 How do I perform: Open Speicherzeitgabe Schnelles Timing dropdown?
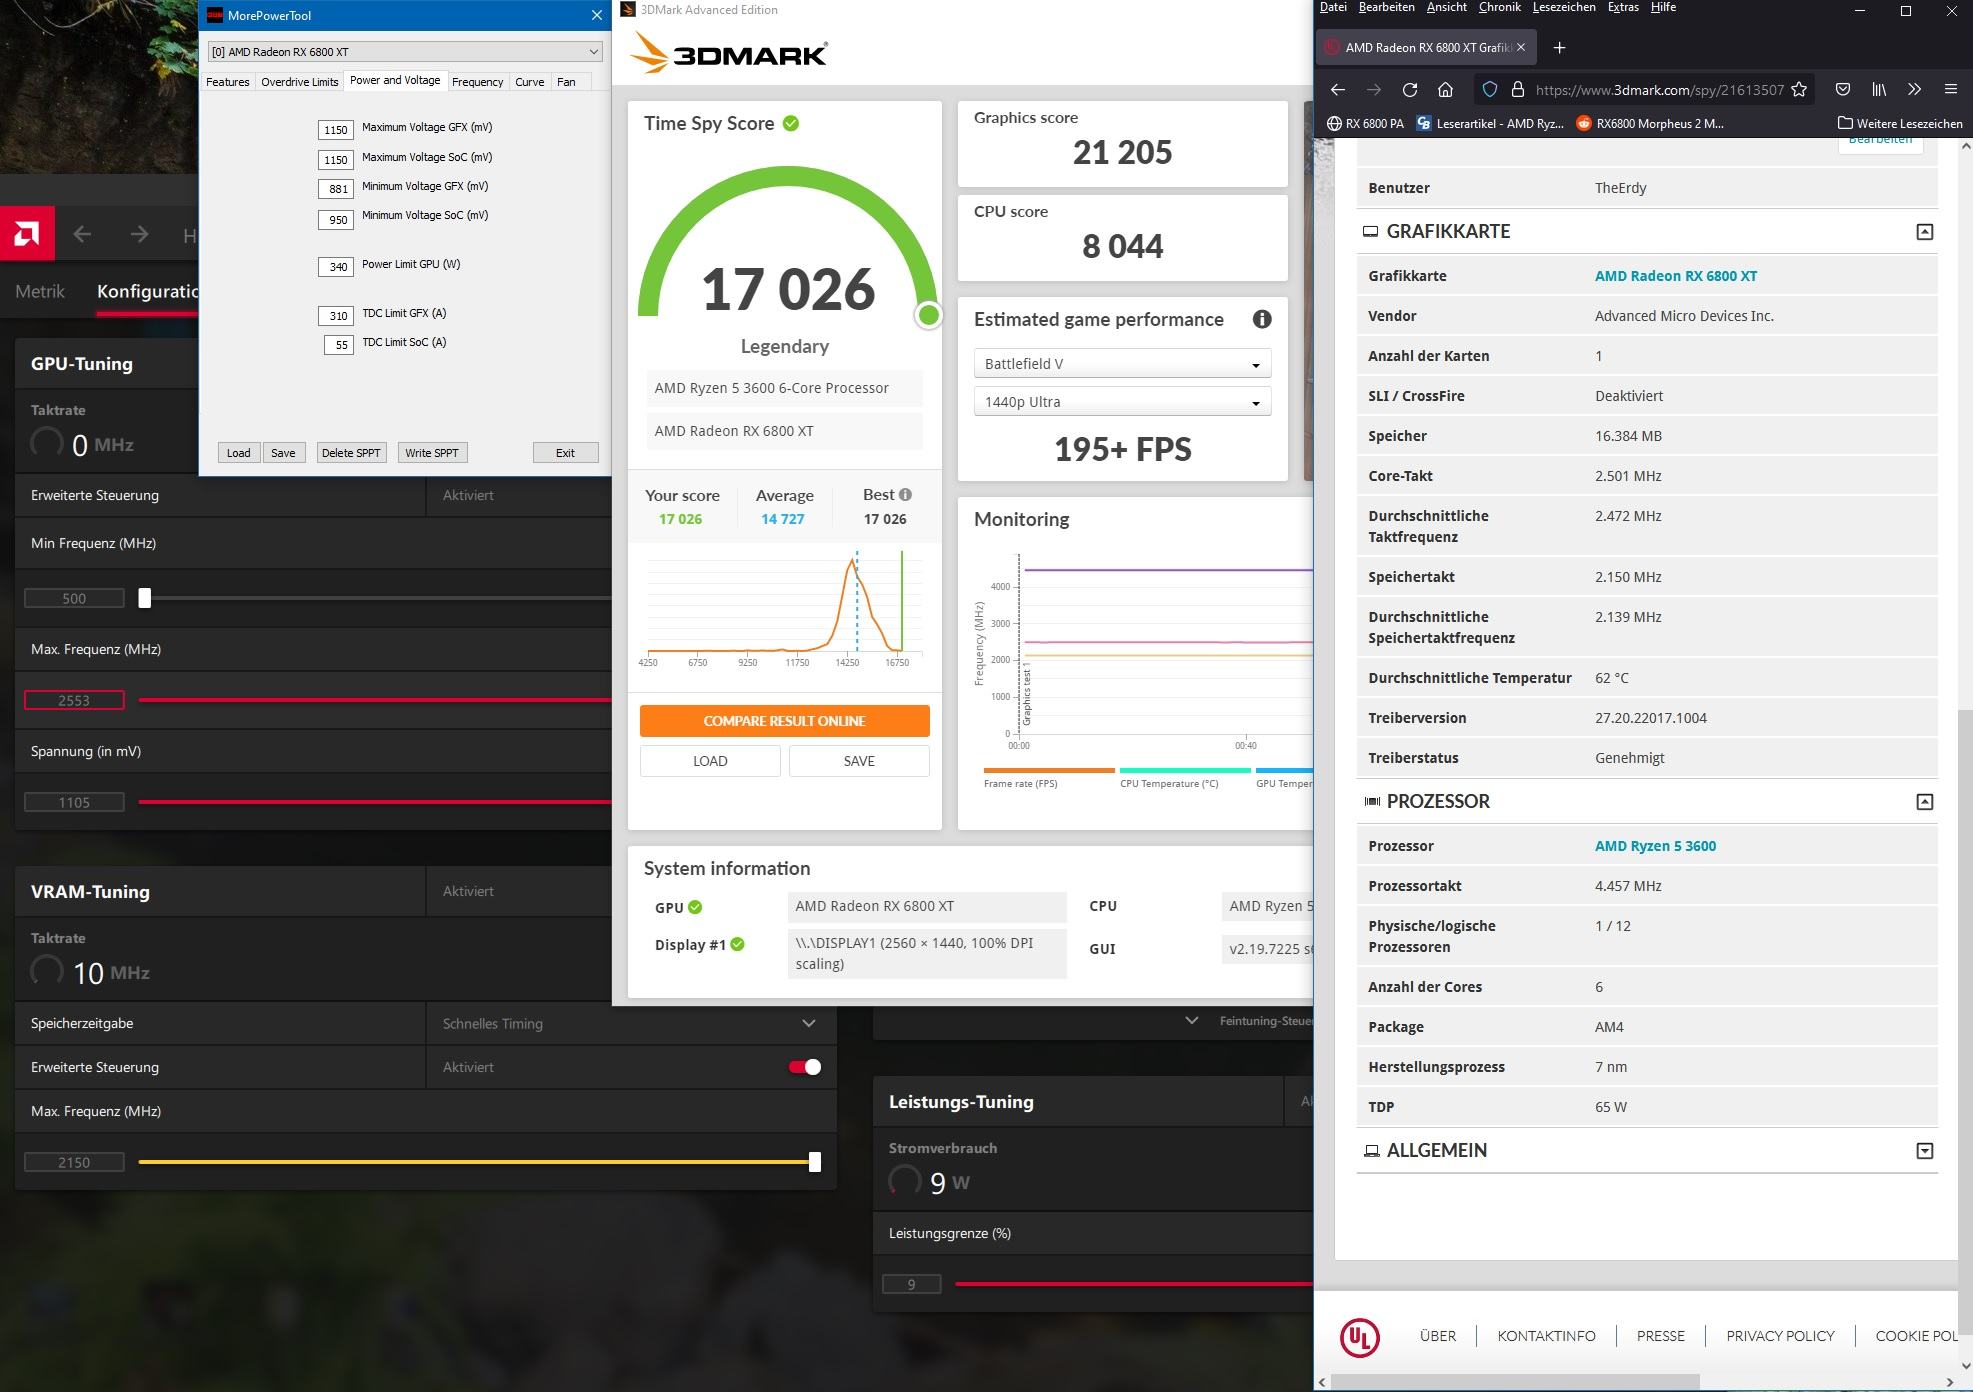point(630,1023)
